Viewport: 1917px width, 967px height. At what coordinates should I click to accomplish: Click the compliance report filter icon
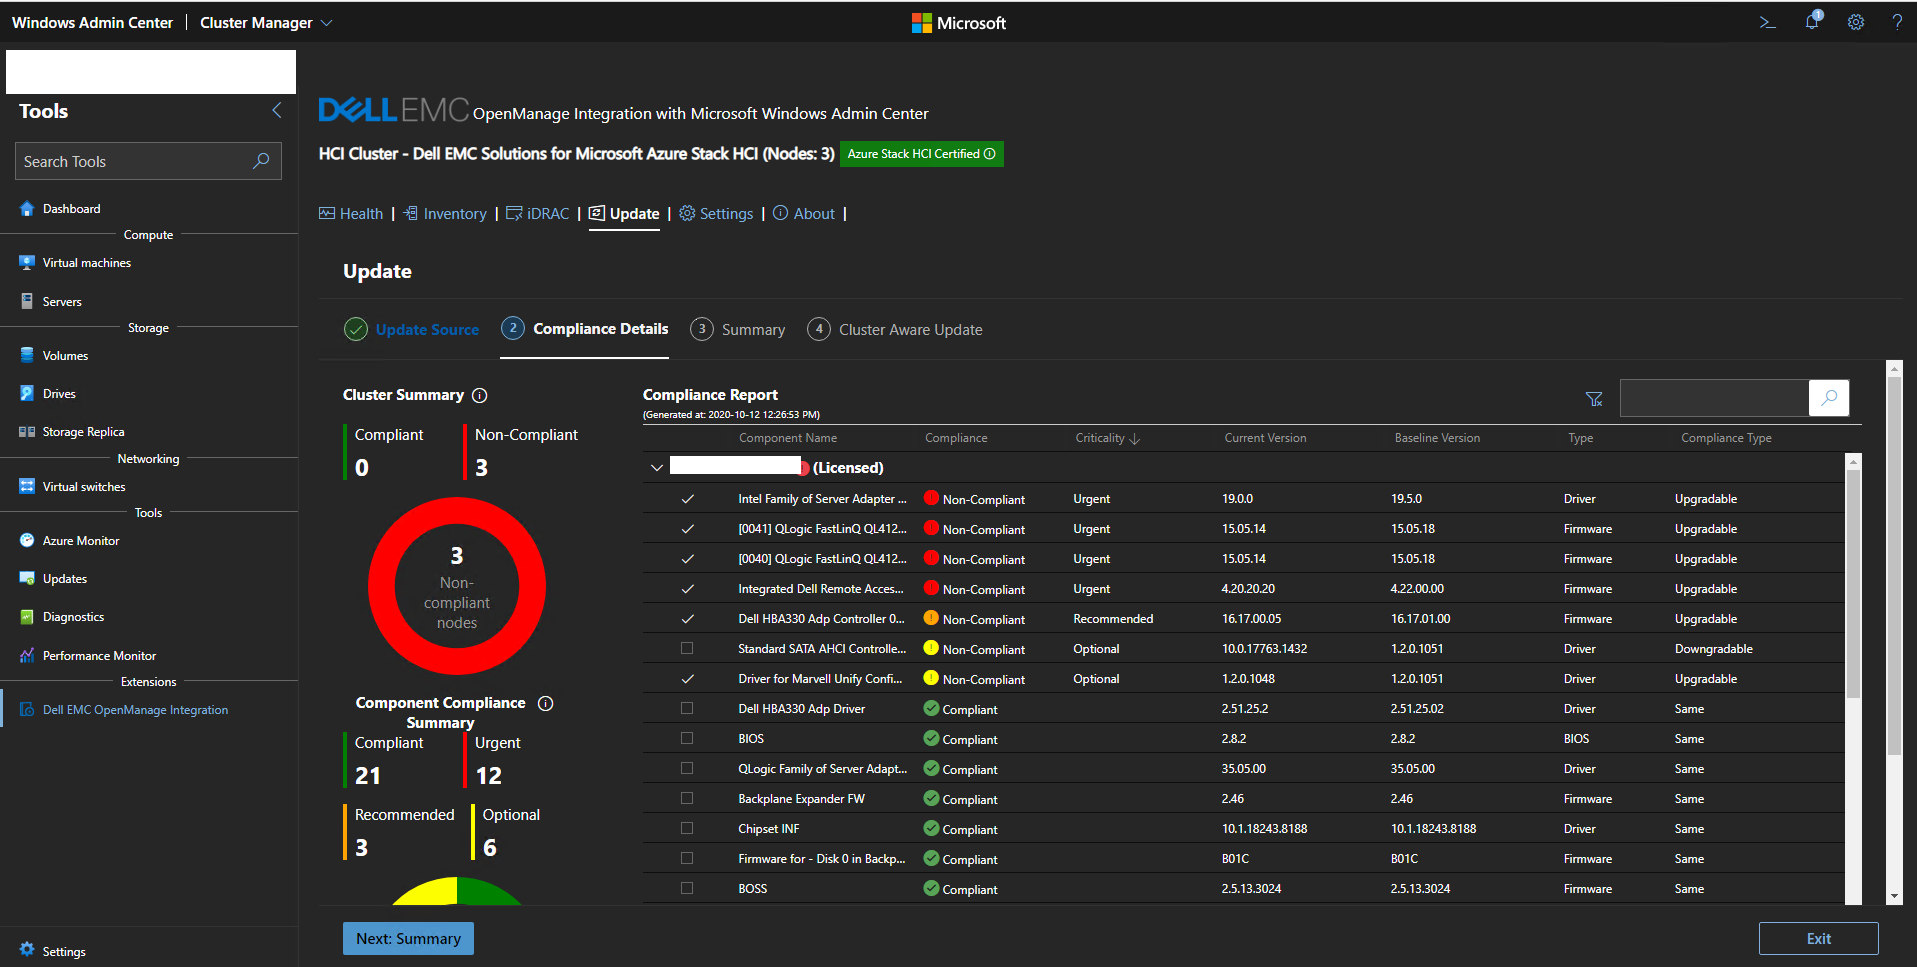[1594, 399]
